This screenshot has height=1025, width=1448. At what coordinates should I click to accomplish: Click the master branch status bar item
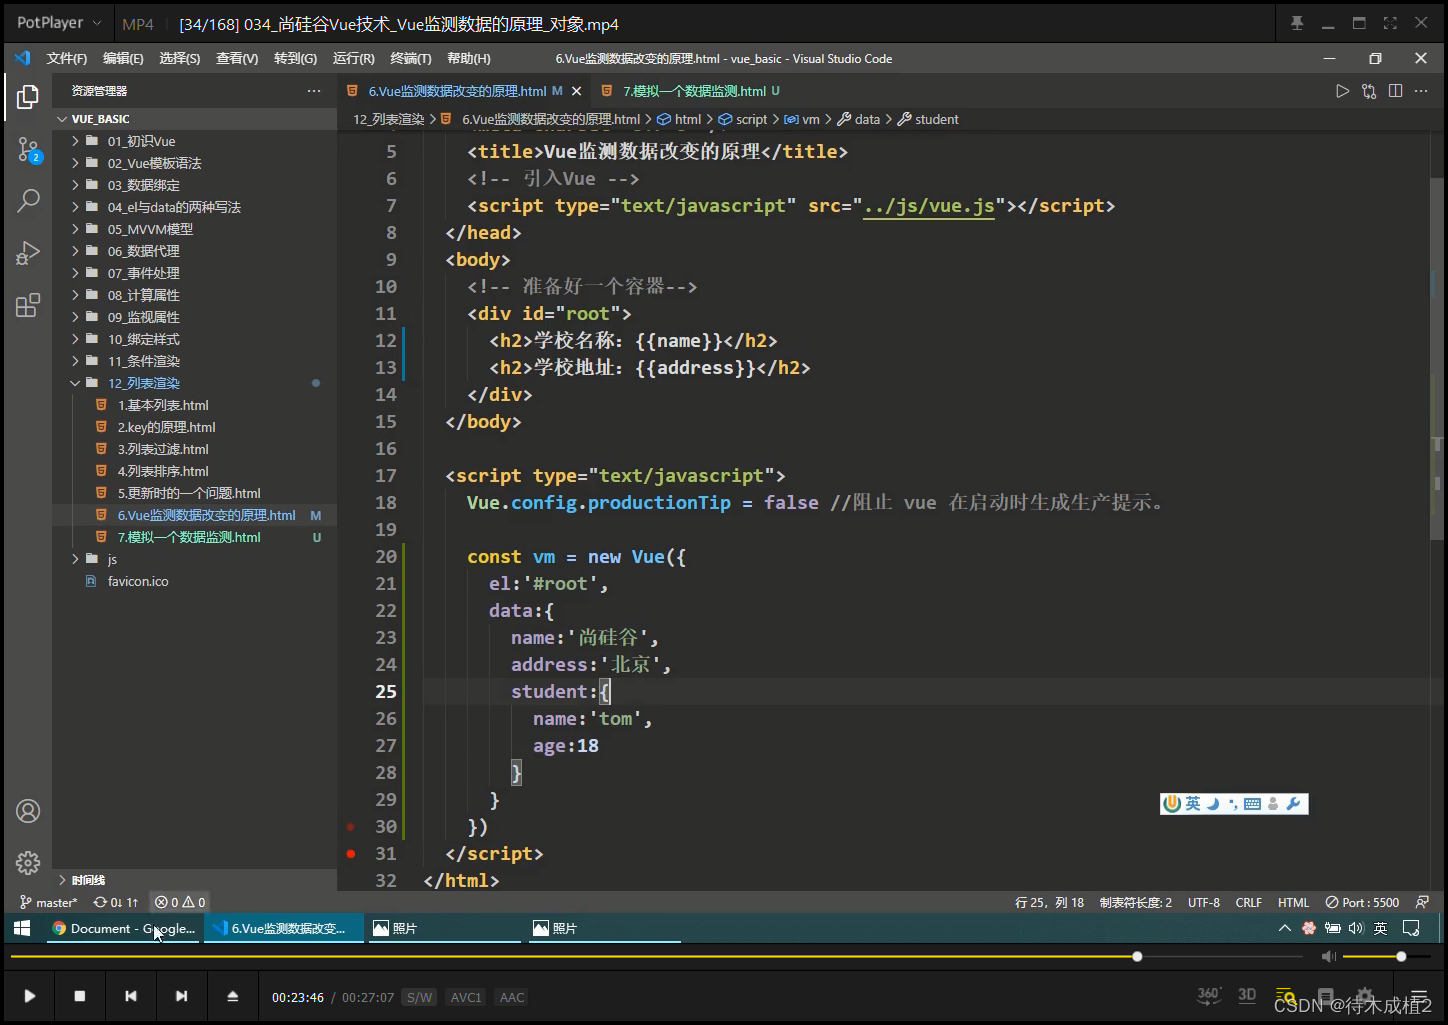(x=48, y=902)
